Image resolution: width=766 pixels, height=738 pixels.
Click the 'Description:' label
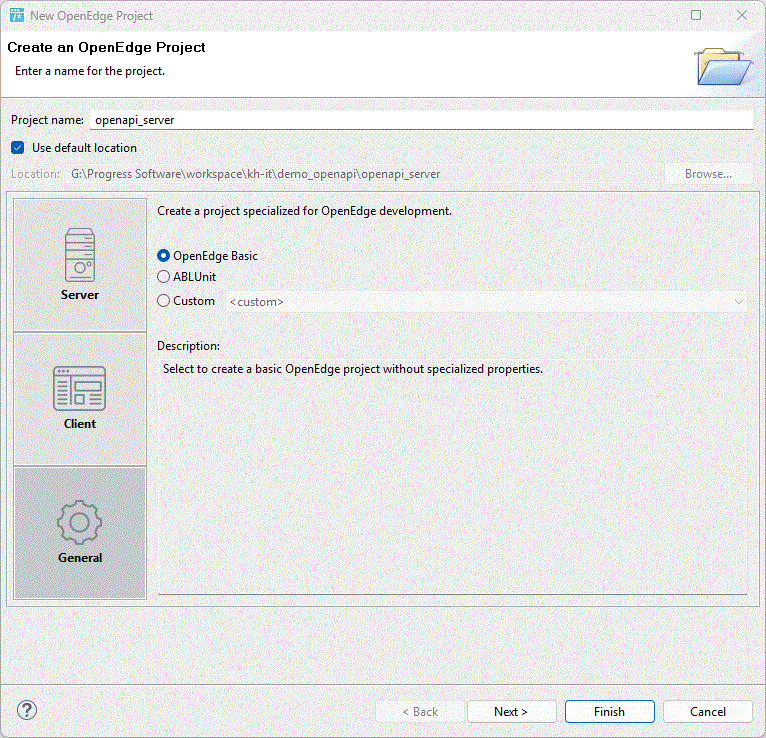click(188, 346)
